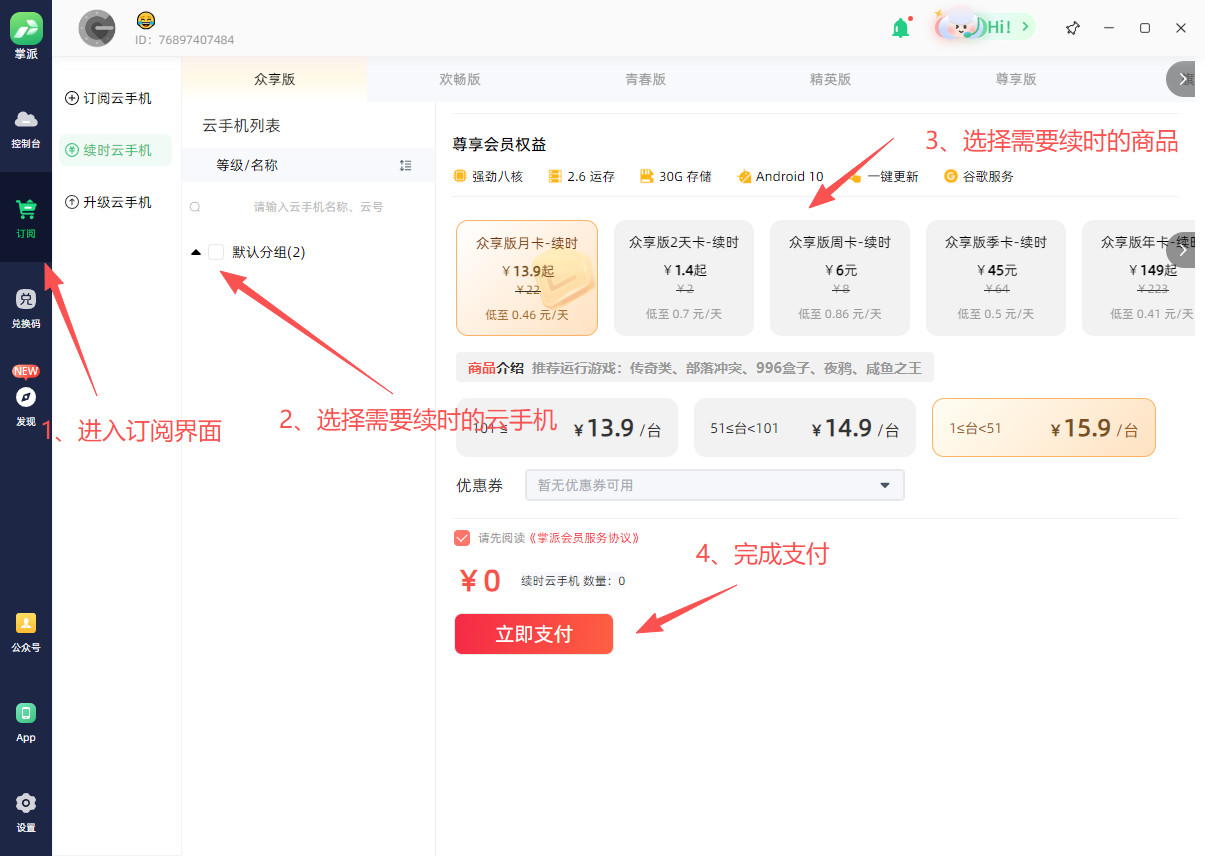
Task: Open the App download section
Action: (x=26, y=722)
